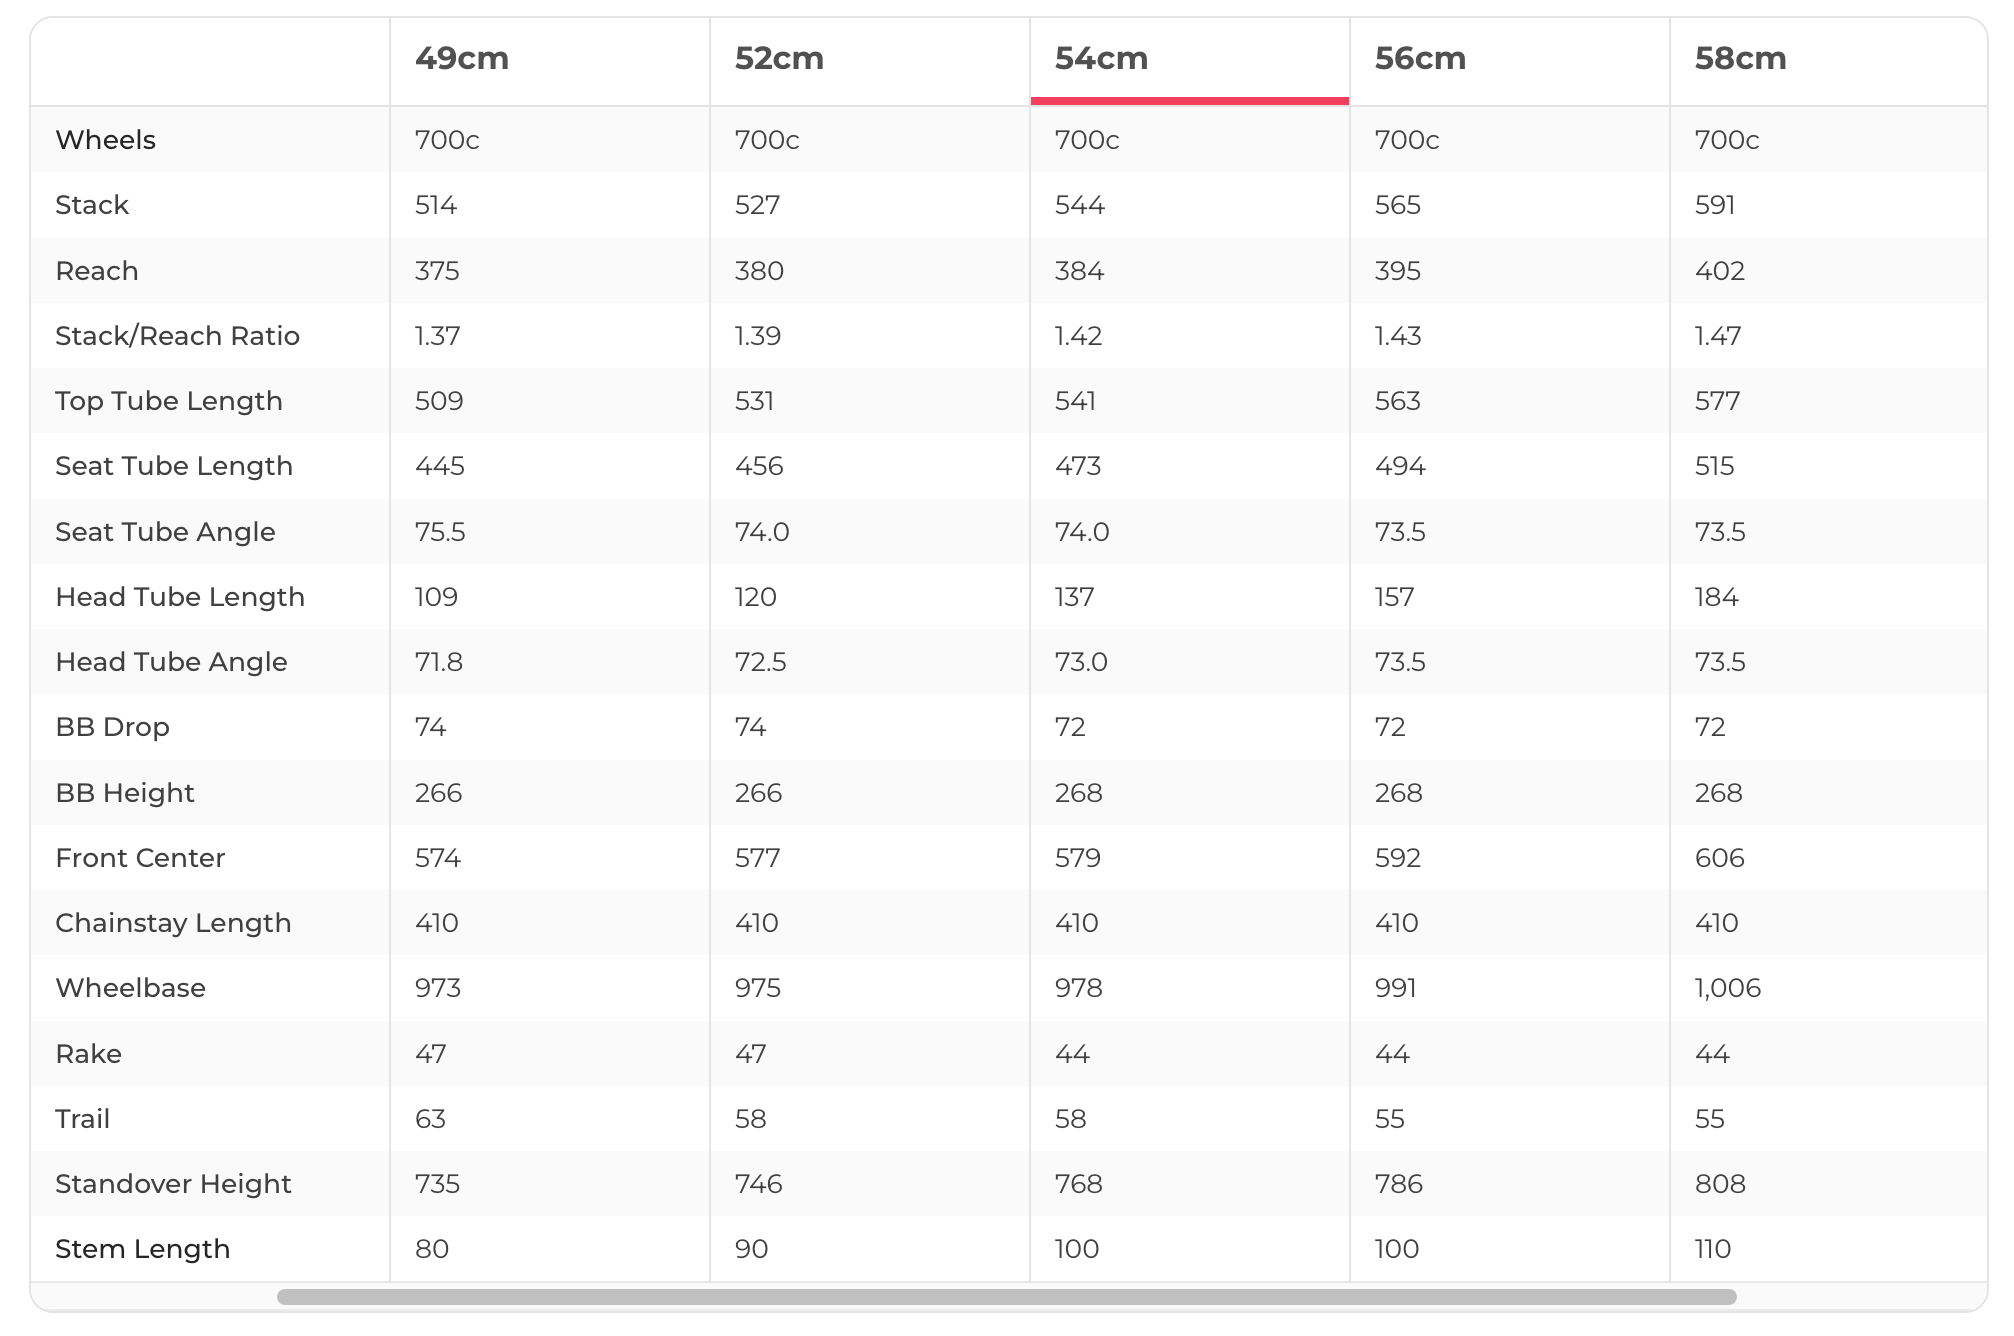
Task: Select the Wheelbase row label
Action: (x=130, y=988)
